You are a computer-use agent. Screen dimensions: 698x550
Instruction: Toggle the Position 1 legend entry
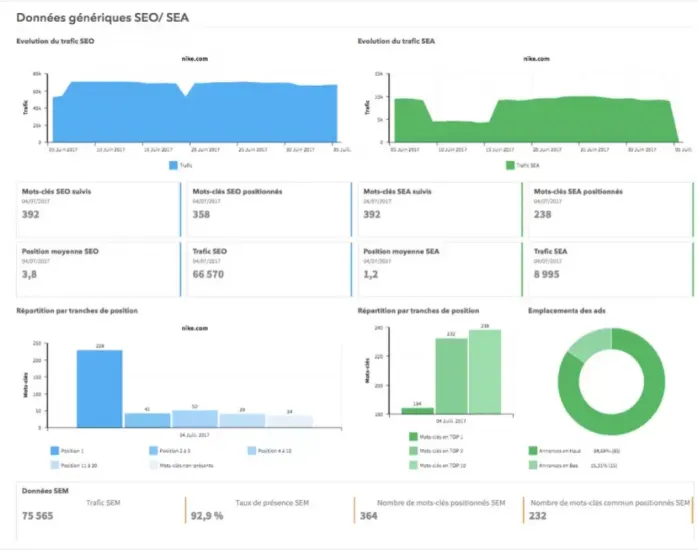click(x=67, y=451)
